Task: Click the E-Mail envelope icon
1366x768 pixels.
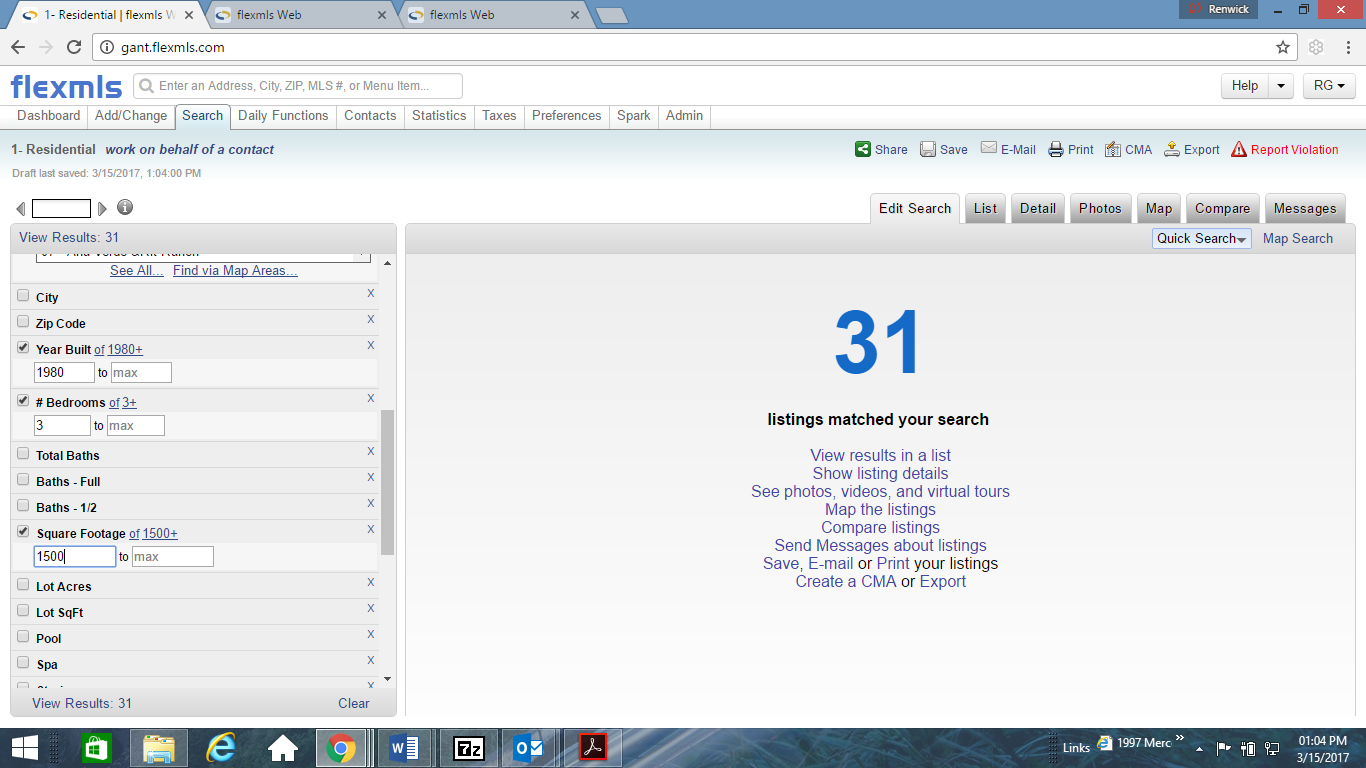Action: [989, 148]
